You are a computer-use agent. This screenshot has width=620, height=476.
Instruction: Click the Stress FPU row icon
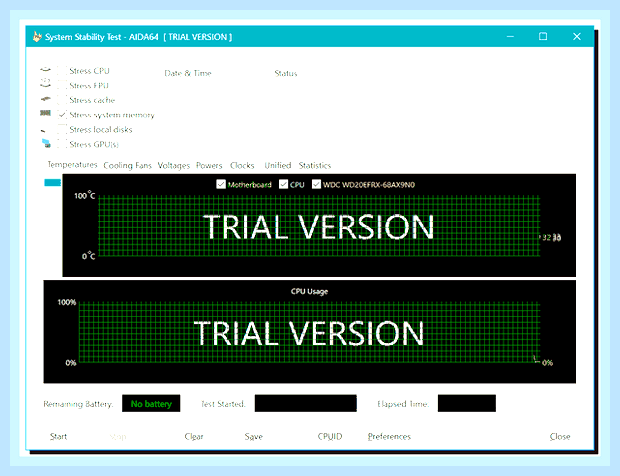[x=45, y=84]
